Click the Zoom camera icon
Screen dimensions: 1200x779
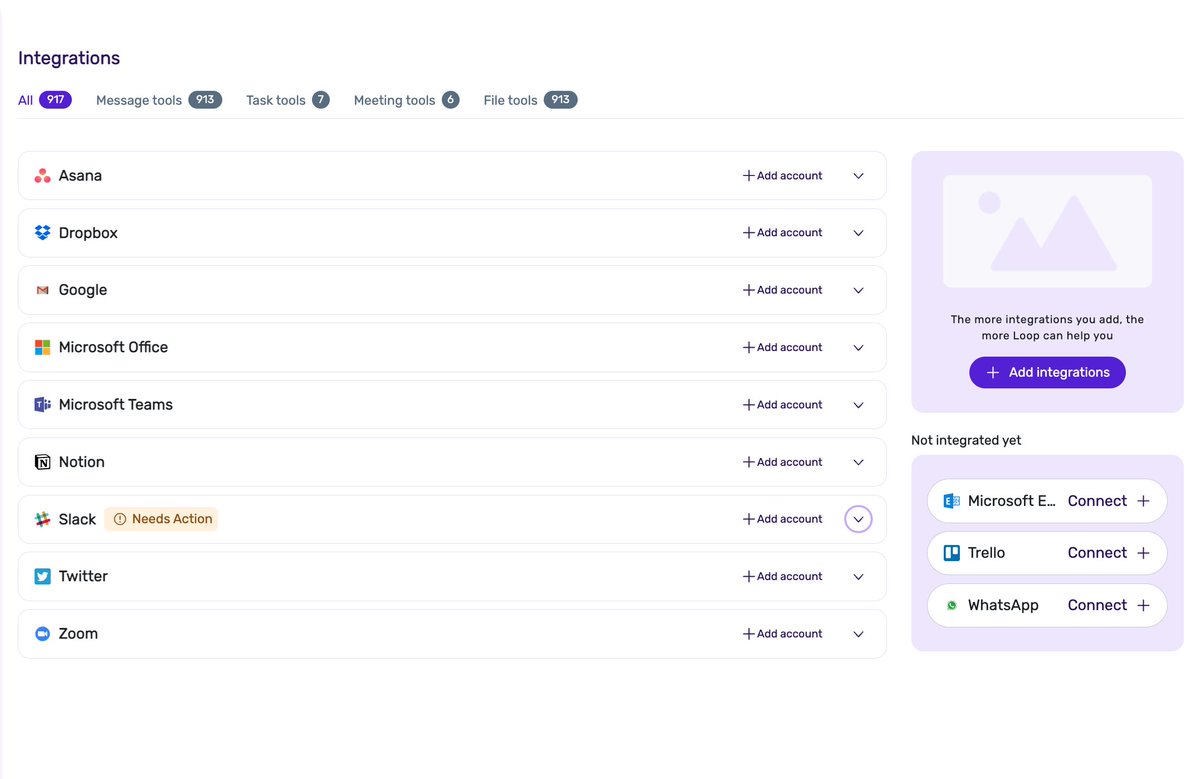click(x=42, y=634)
